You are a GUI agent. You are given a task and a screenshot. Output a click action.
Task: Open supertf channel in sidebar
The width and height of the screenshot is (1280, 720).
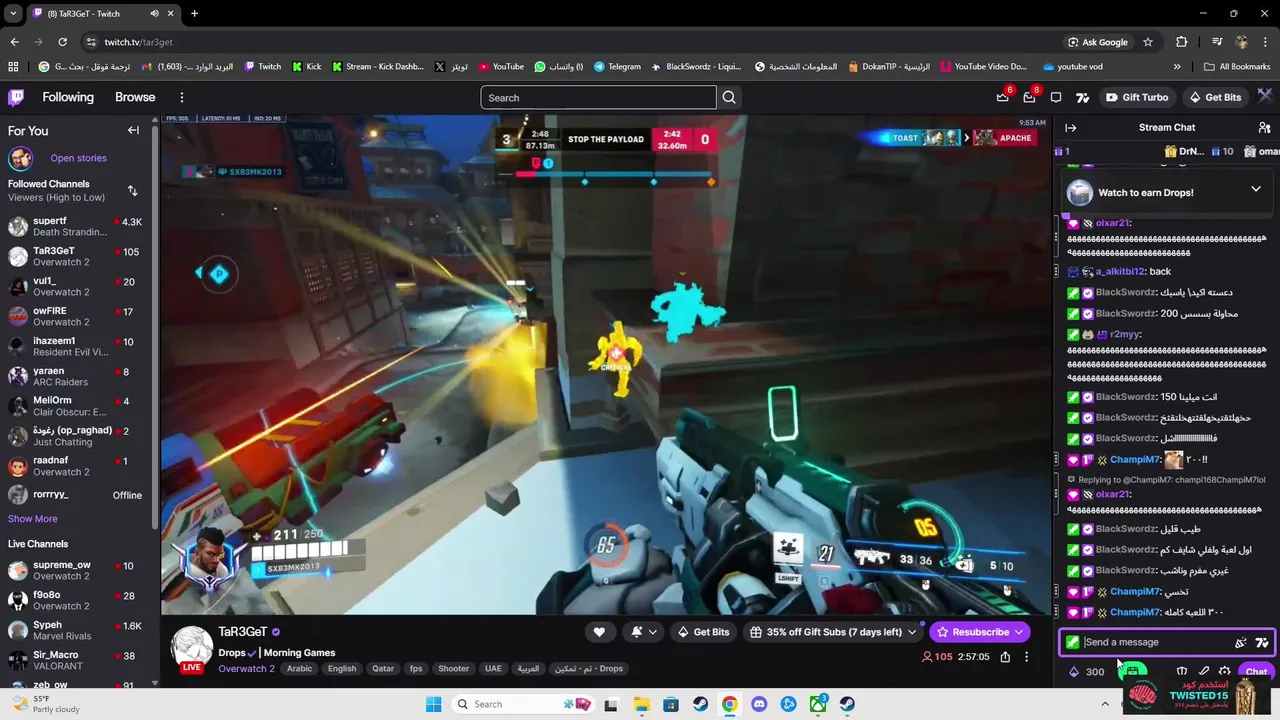75,226
